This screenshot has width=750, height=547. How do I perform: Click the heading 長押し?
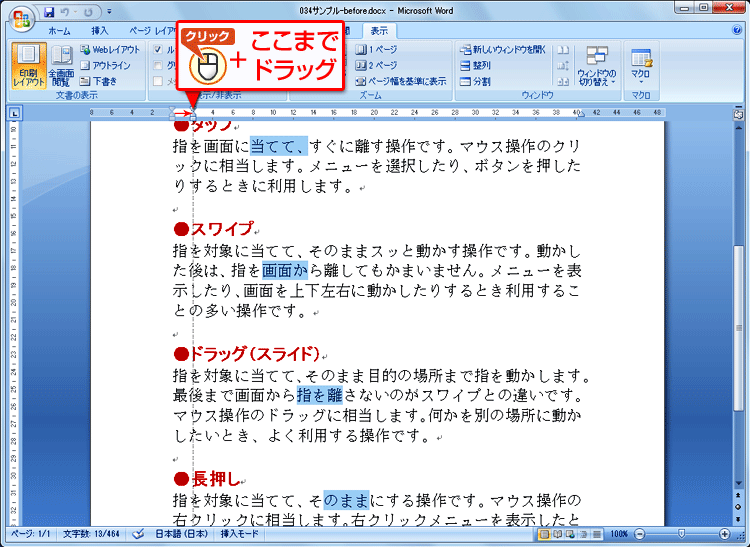[207, 478]
